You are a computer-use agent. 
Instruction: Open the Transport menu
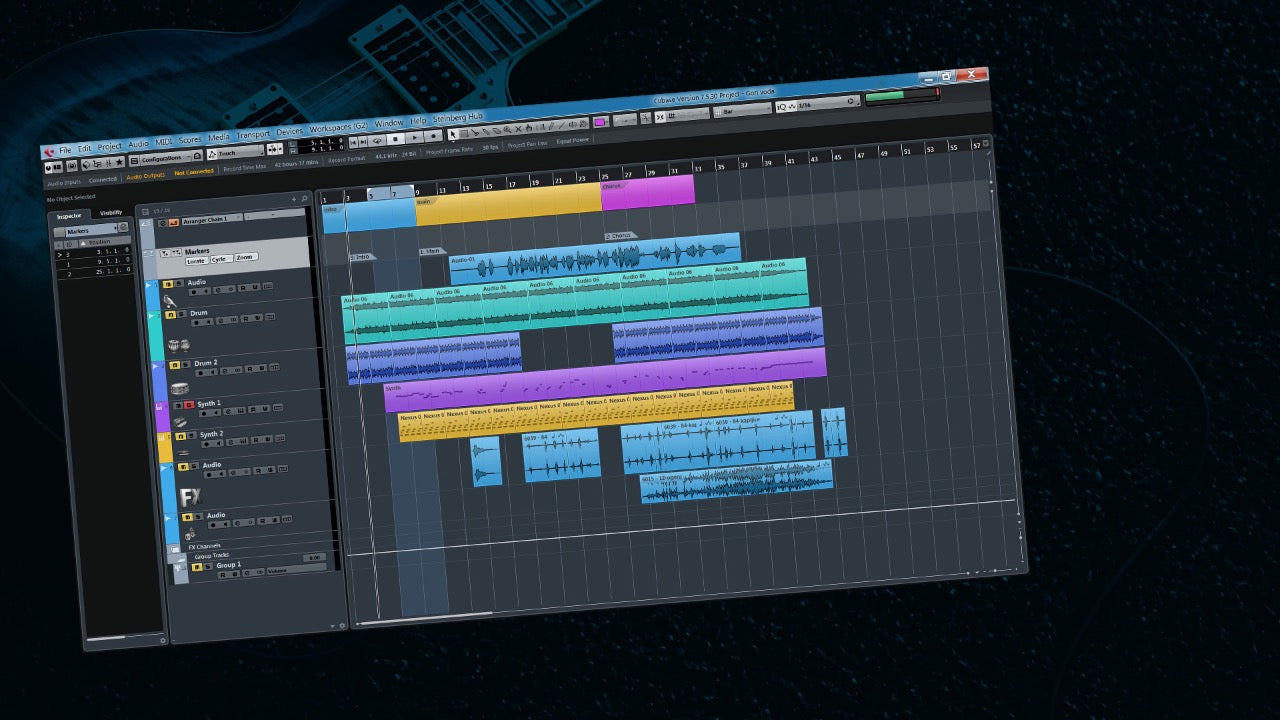click(x=255, y=132)
